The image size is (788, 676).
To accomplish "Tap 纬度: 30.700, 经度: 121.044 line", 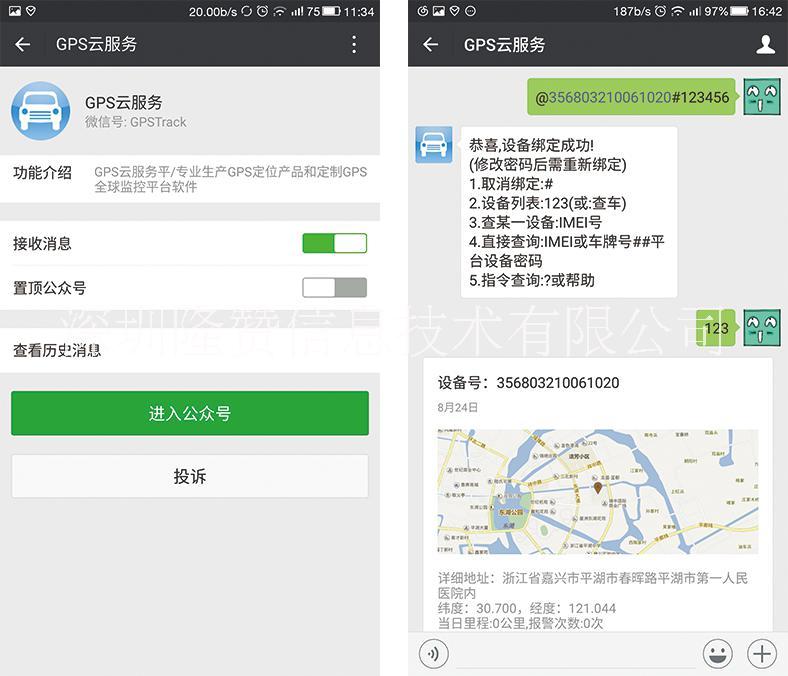I will click(x=527, y=608).
